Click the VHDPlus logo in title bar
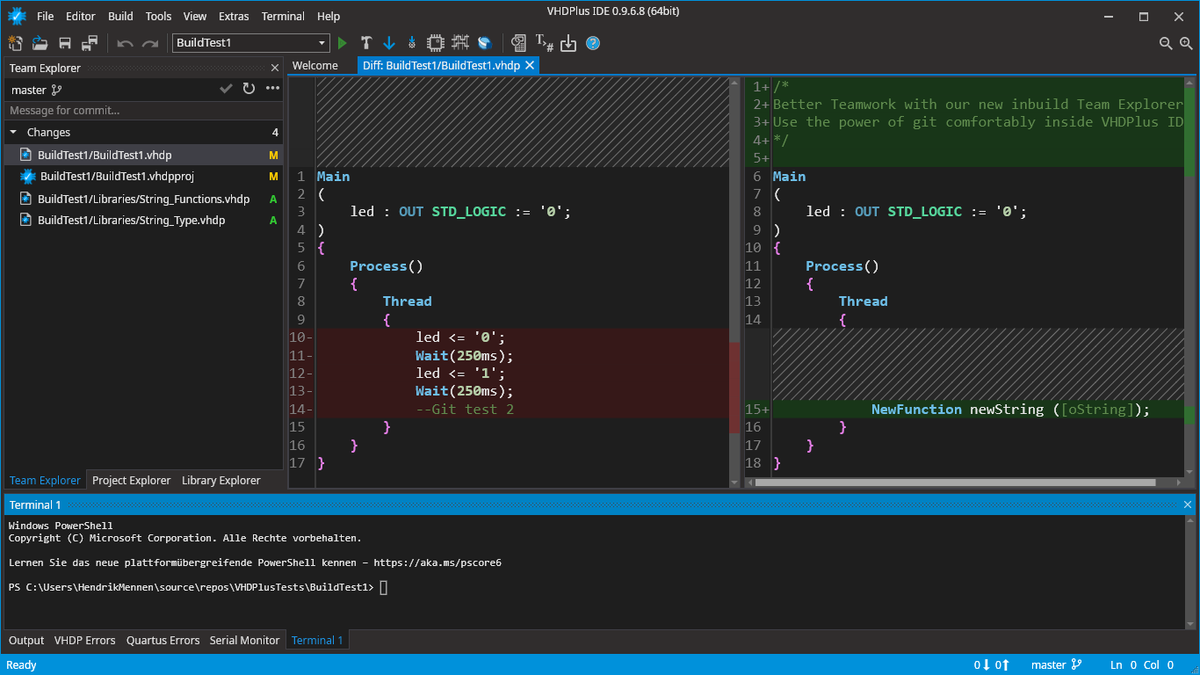The width and height of the screenshot is (1200, 675). tap(16, 16)
